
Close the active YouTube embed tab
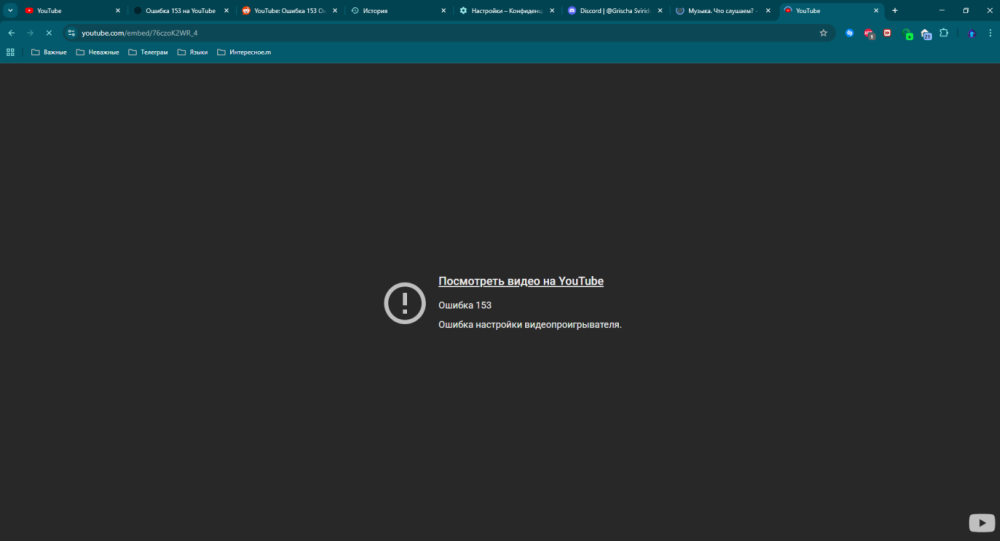[876, 11]
